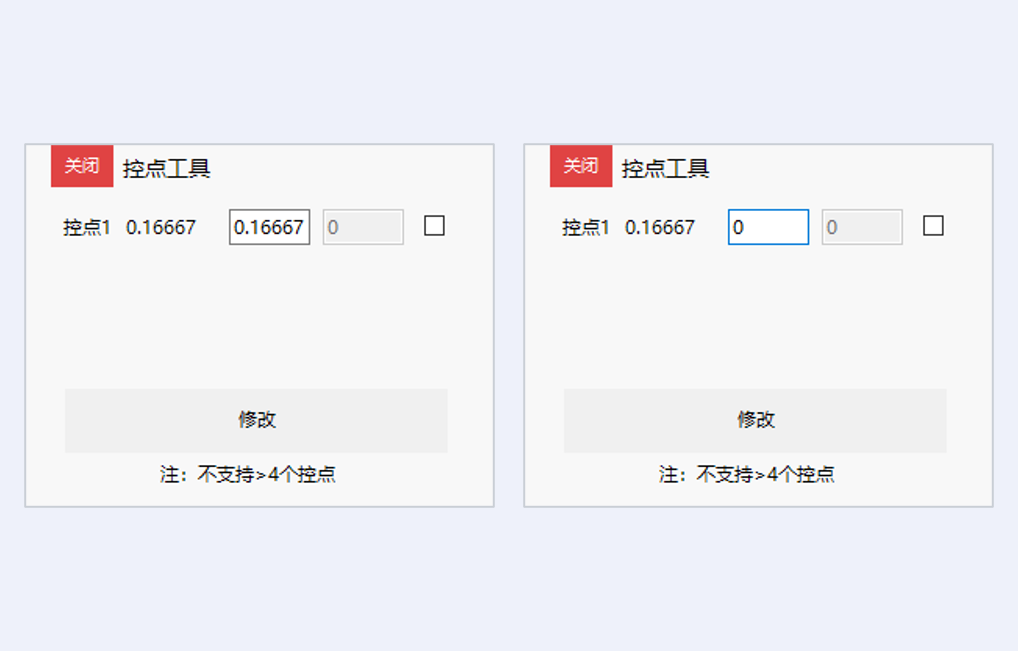Click the 注：不支持>4个控点 note in right panel
This screenshot has height=651, width=1018.
click(747, 474)
